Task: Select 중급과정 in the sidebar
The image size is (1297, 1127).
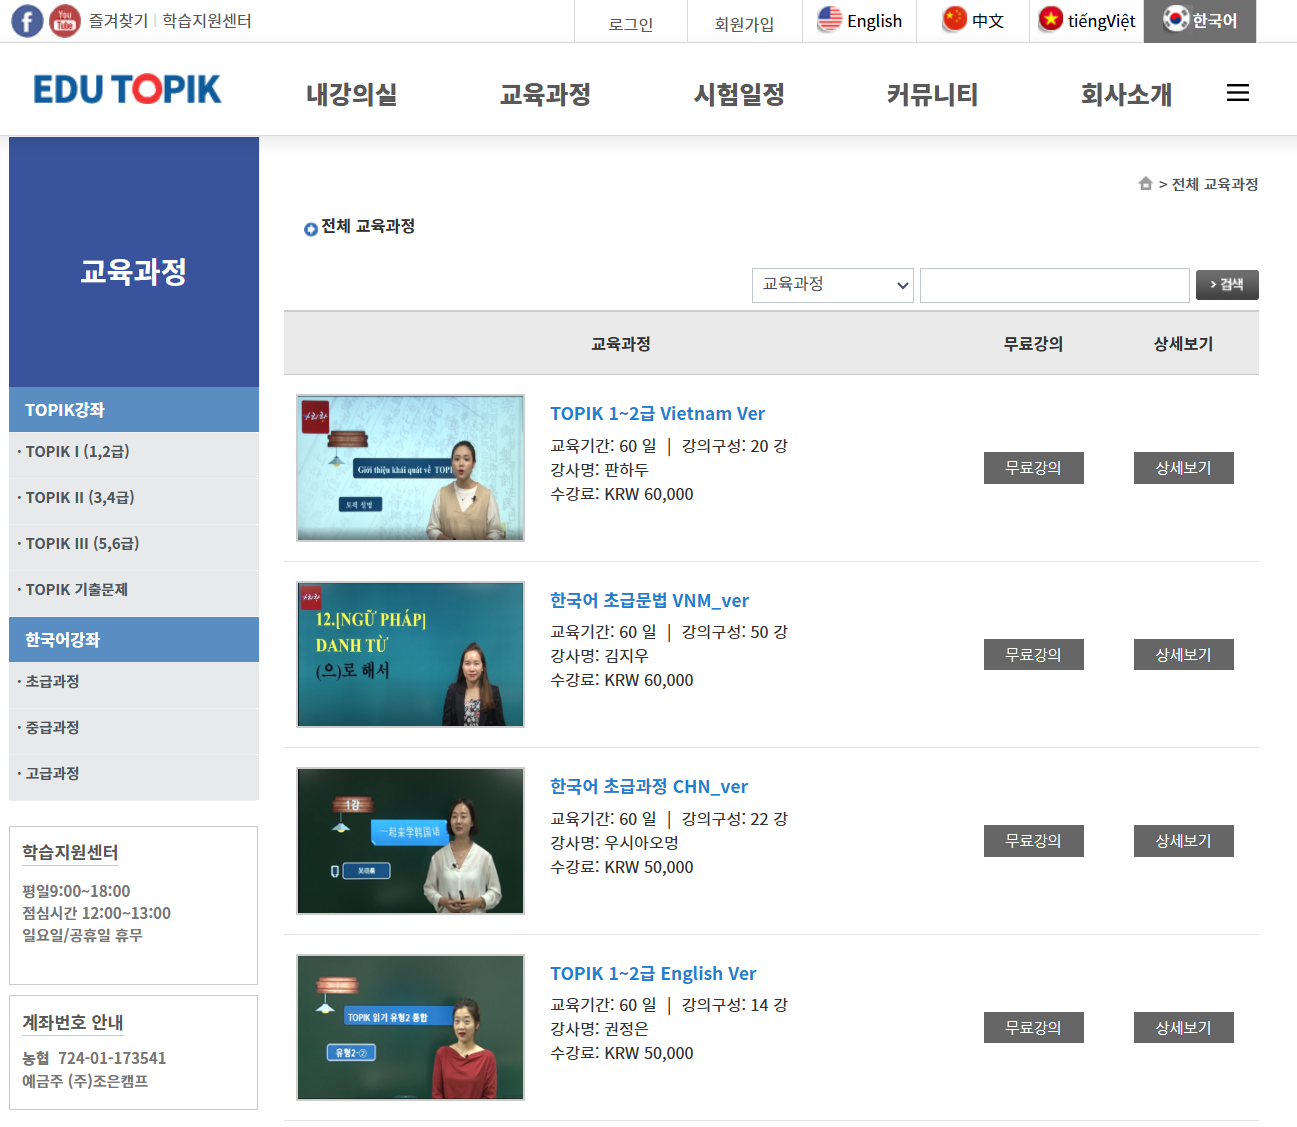Action: [x=53, y=728]
